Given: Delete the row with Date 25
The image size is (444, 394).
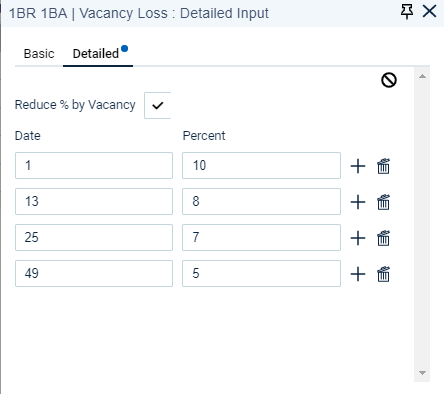Looking at the screenshot, I should pyautogui.click(x=383, y=238).
